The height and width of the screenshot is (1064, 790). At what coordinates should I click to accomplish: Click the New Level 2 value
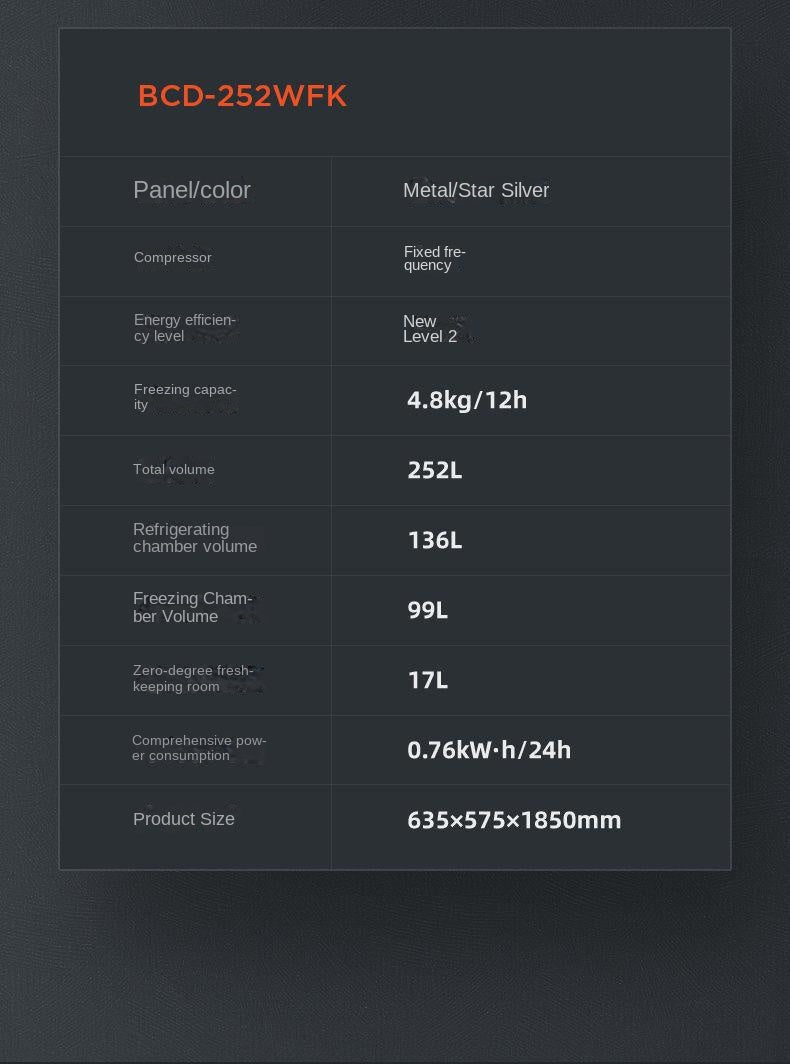[430, 329]
